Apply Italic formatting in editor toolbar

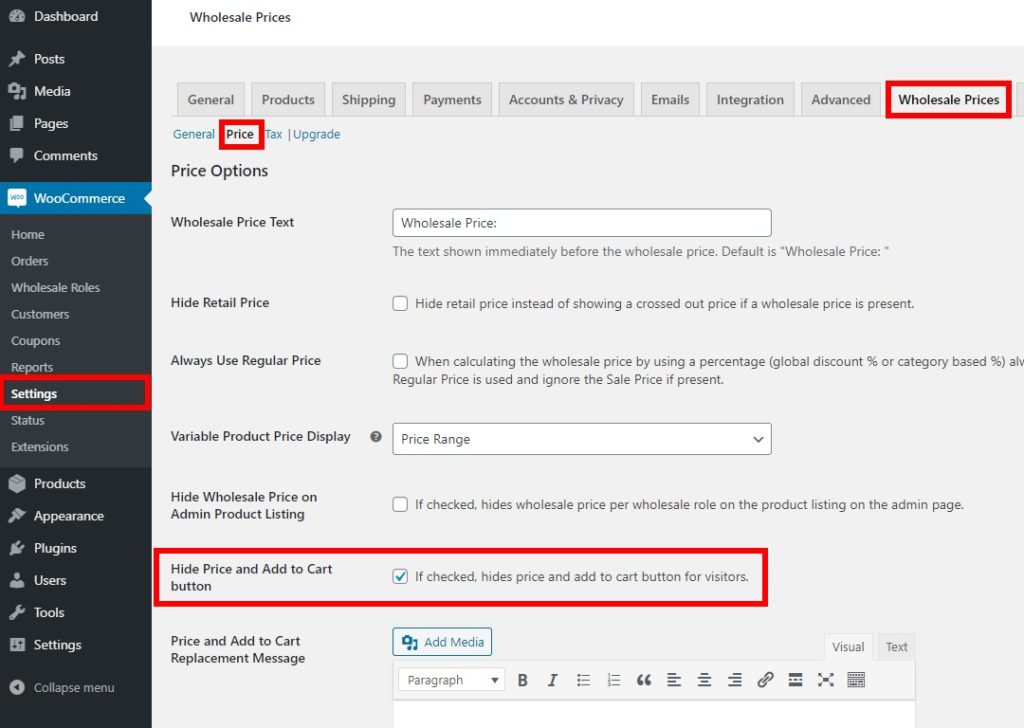(552, 680)
